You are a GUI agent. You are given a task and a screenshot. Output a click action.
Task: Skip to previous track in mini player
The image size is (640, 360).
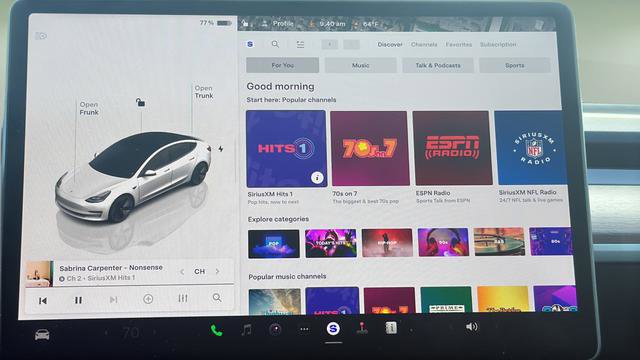coord(42,301)
